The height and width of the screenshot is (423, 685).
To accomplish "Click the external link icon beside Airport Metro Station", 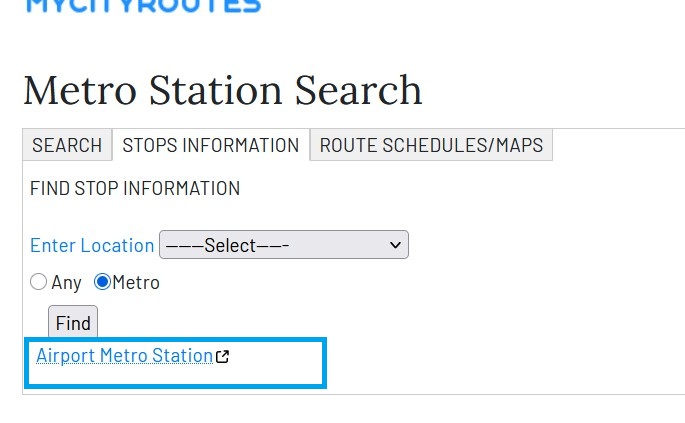I will click(223, 356).
